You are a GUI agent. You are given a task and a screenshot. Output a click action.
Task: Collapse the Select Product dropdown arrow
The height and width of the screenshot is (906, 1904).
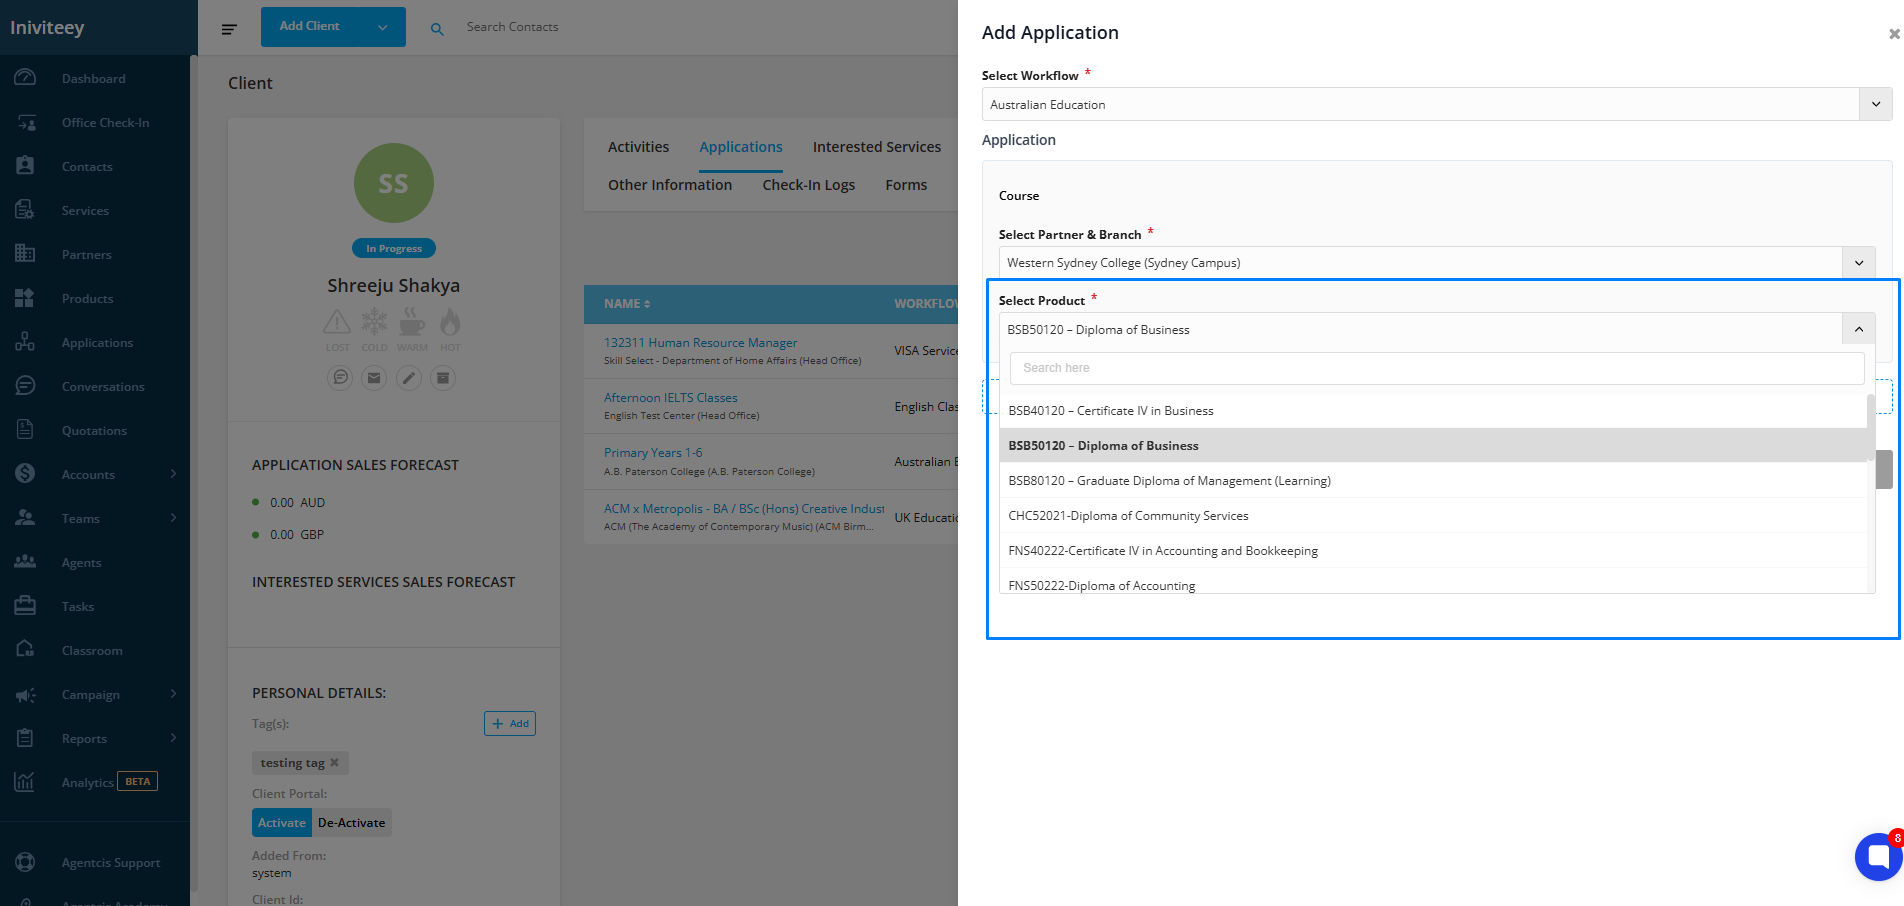click(1858, 329)
